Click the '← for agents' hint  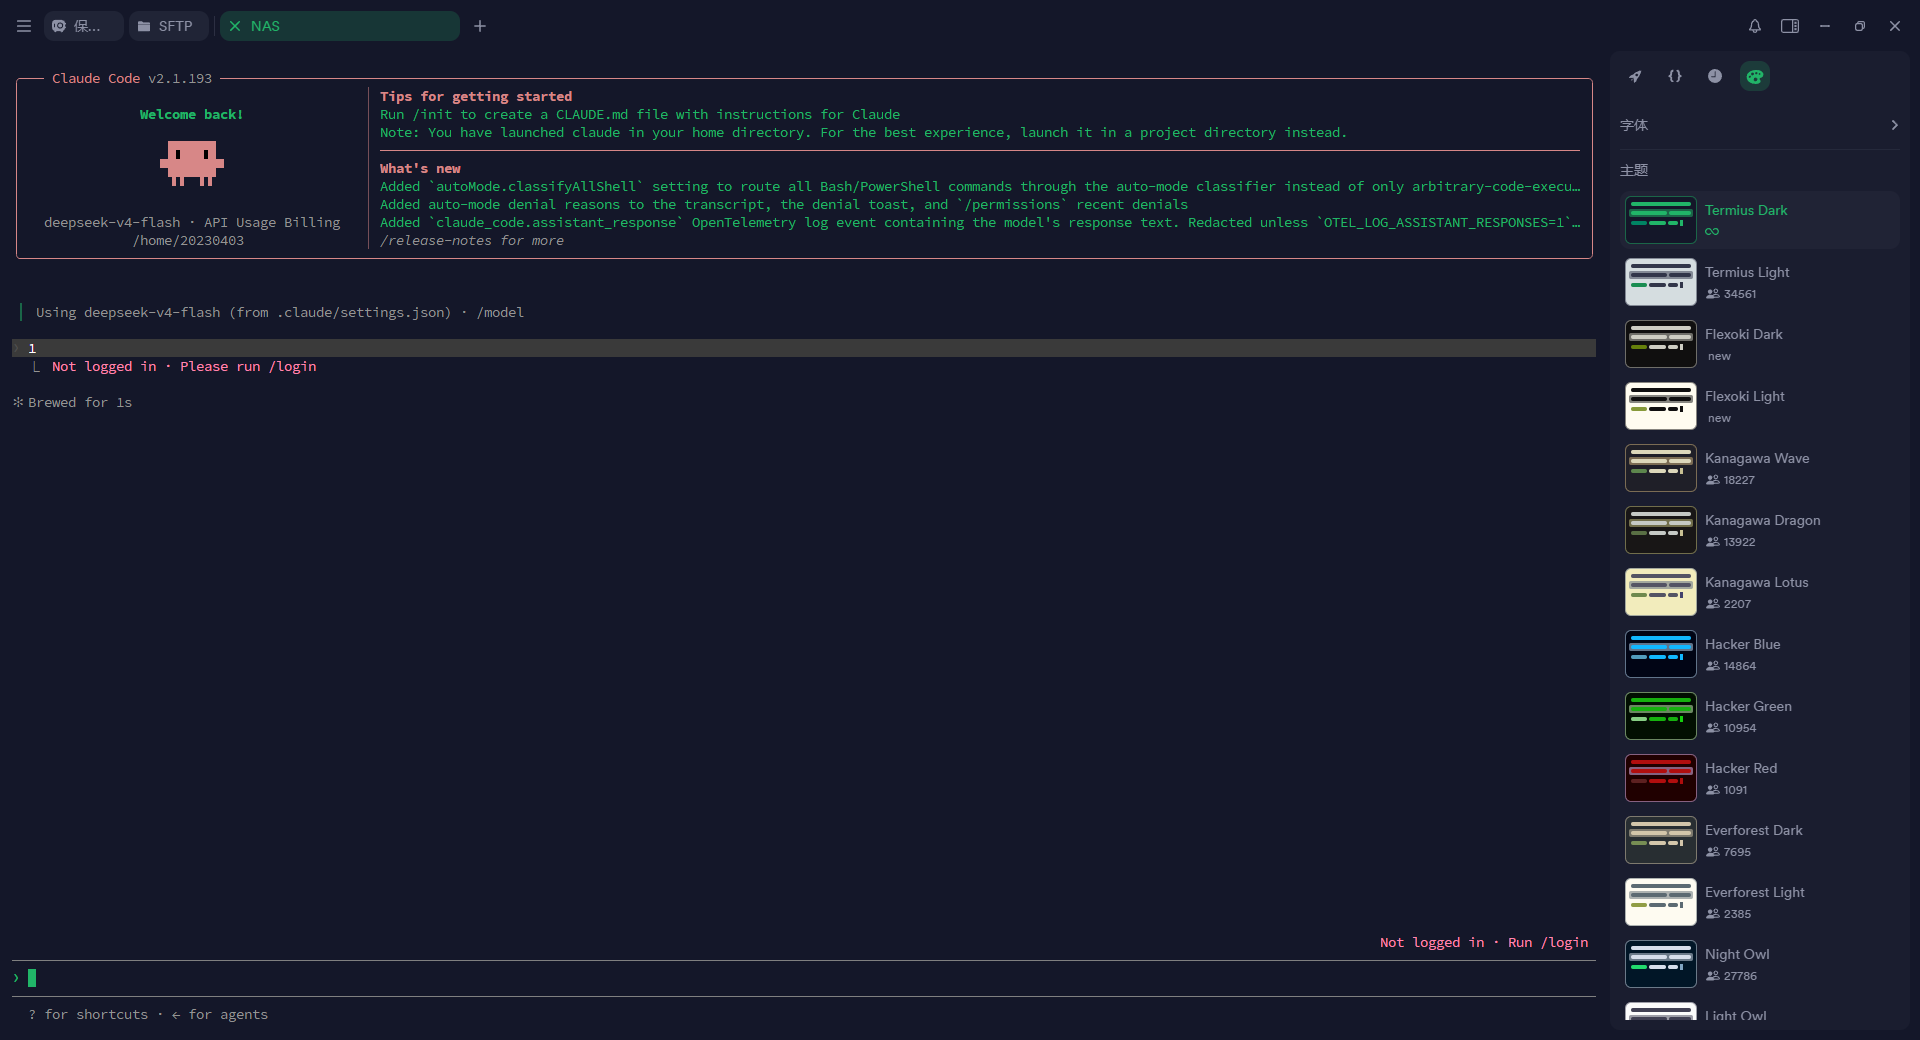tap(220, 1014)
